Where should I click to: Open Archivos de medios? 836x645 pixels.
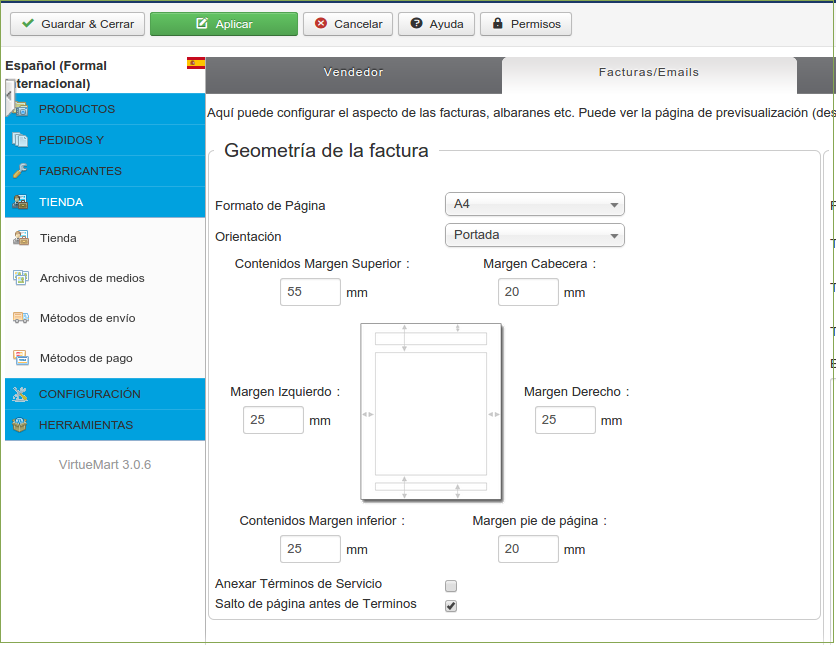click(105, 278)
